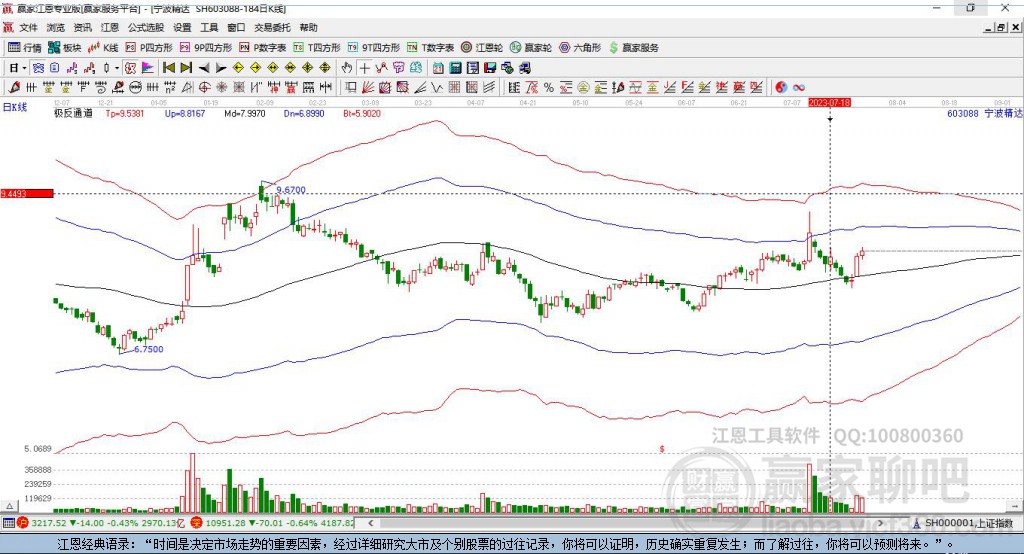Open the T四方形 tool
The image size is (1024, 554).
[x=317, y=48]
